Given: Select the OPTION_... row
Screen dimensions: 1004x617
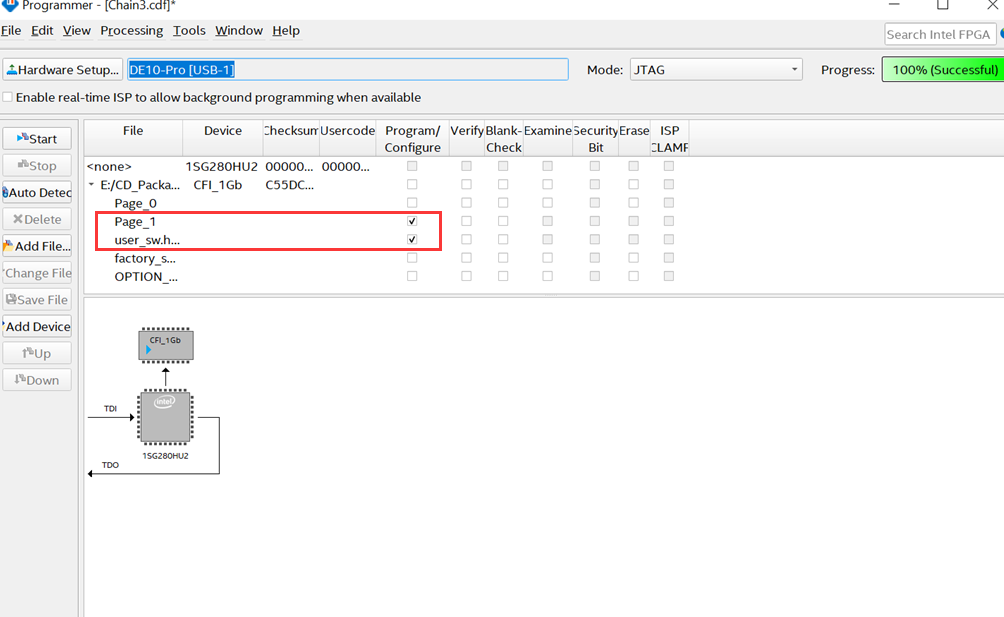Looking at the screenshot, I should pos(146,277).
